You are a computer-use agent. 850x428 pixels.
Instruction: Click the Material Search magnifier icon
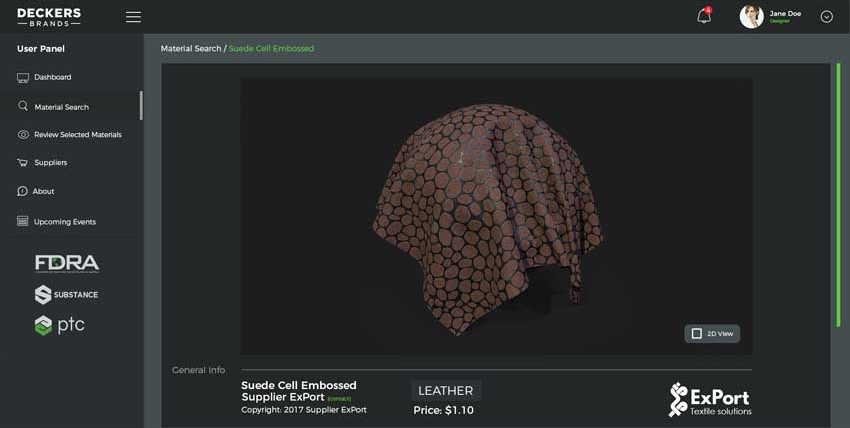click(x=23, y=106)
